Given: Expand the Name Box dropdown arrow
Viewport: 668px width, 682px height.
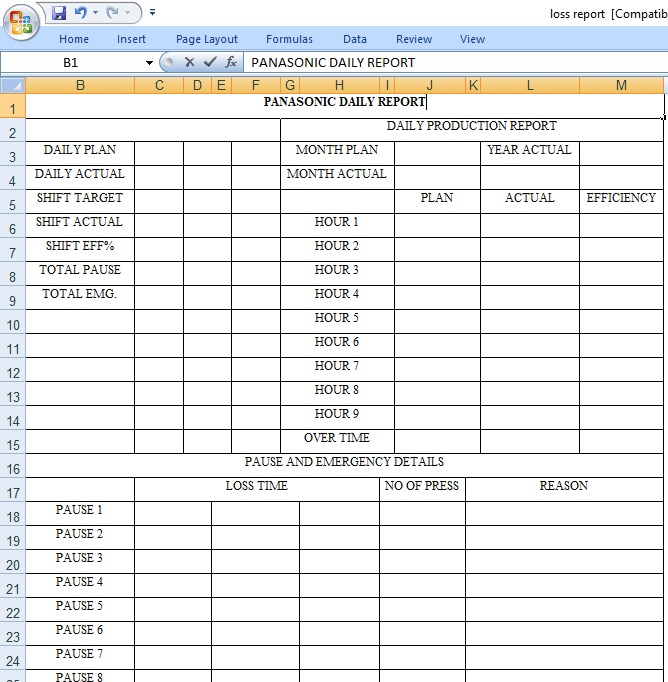Looking at the screenshot, I should coord(149,63).
